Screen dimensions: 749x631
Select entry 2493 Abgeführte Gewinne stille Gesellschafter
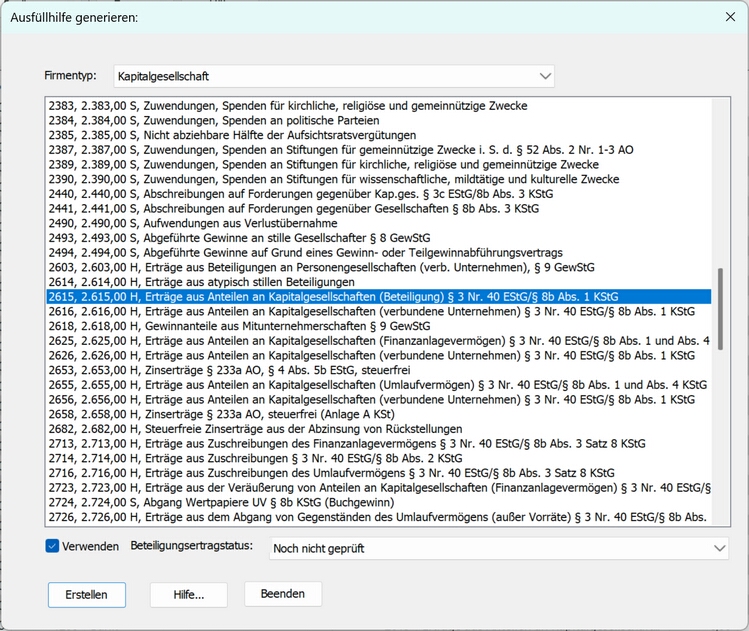[379, 238]
